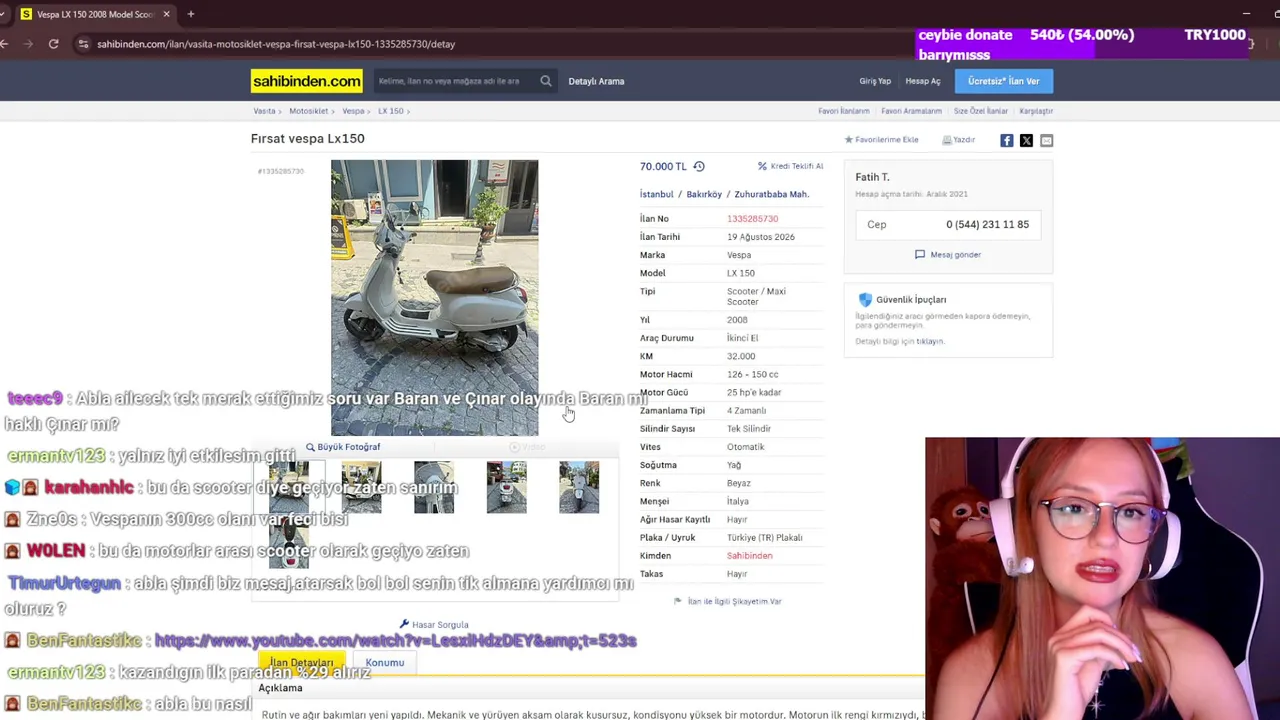Click İstanbul location link
The width and height of the screenshot is (1280, 720).
[x=656, y=194]
